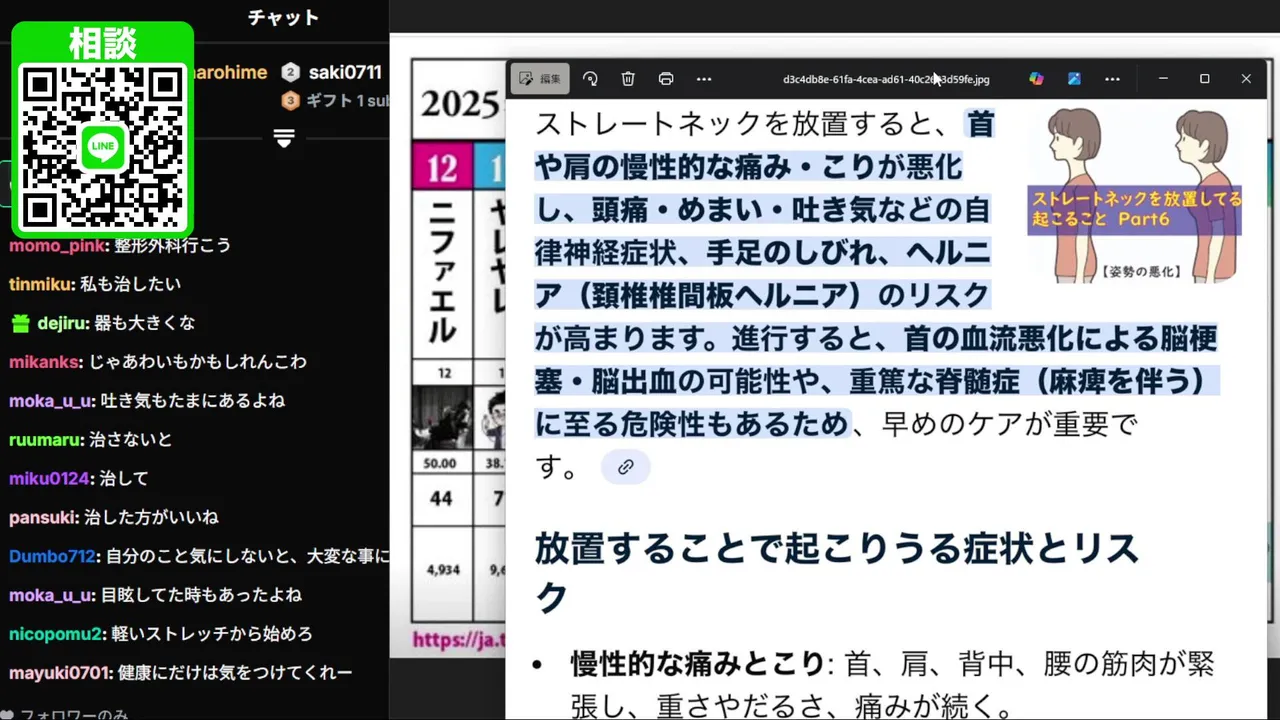Open user momo_pink's chat name
1280x720 pixels.
coord(57,246)
